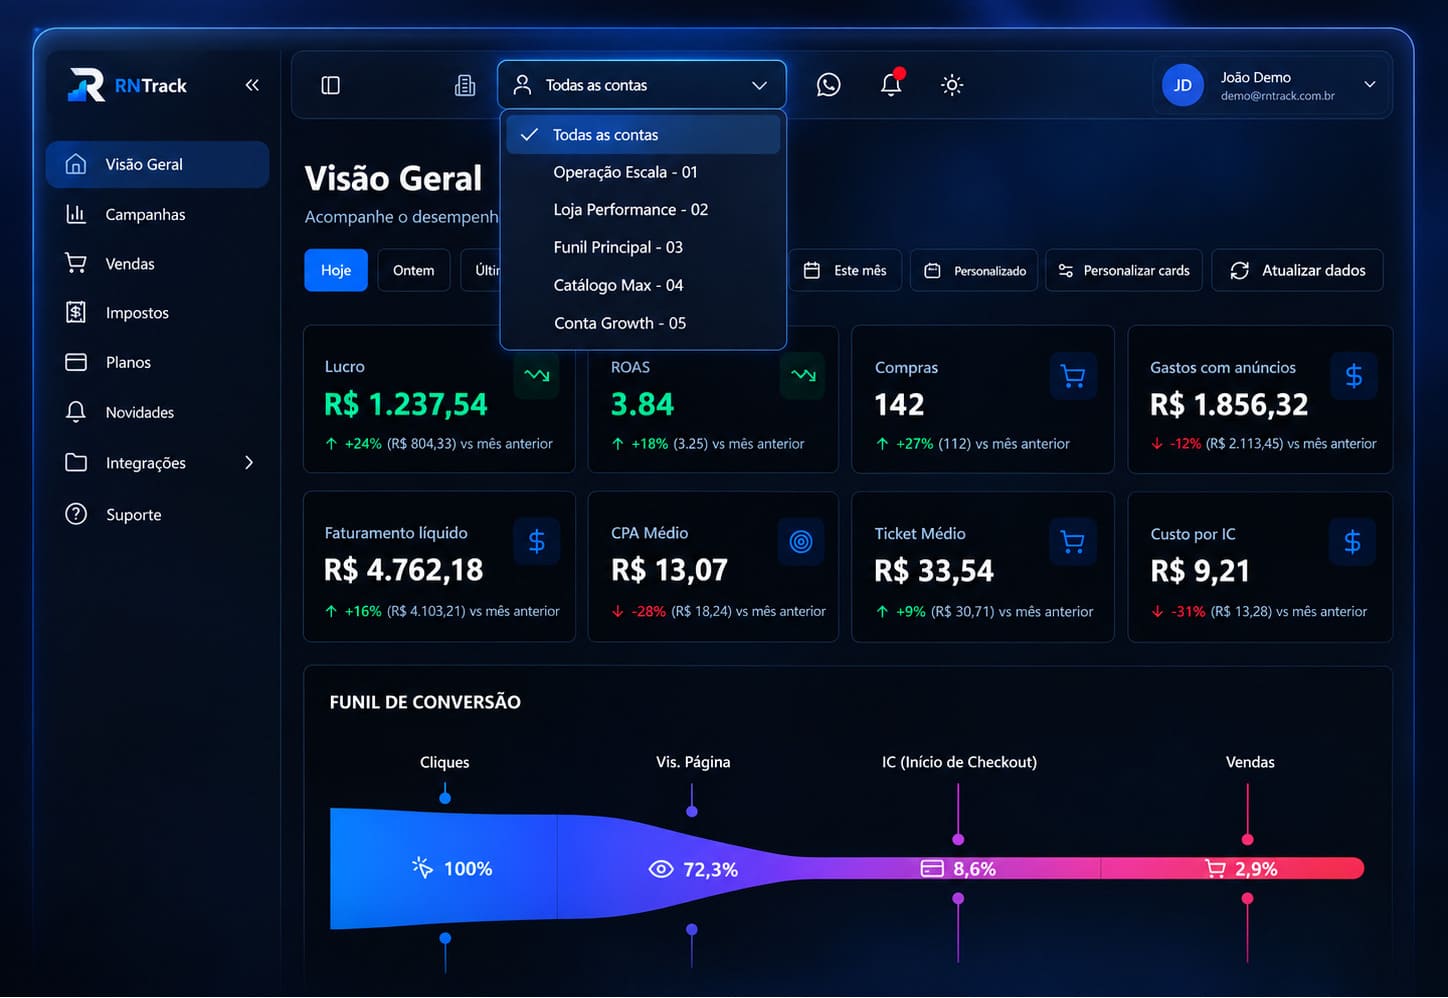
Task: Open Planos page
Action: coord(157,362)
